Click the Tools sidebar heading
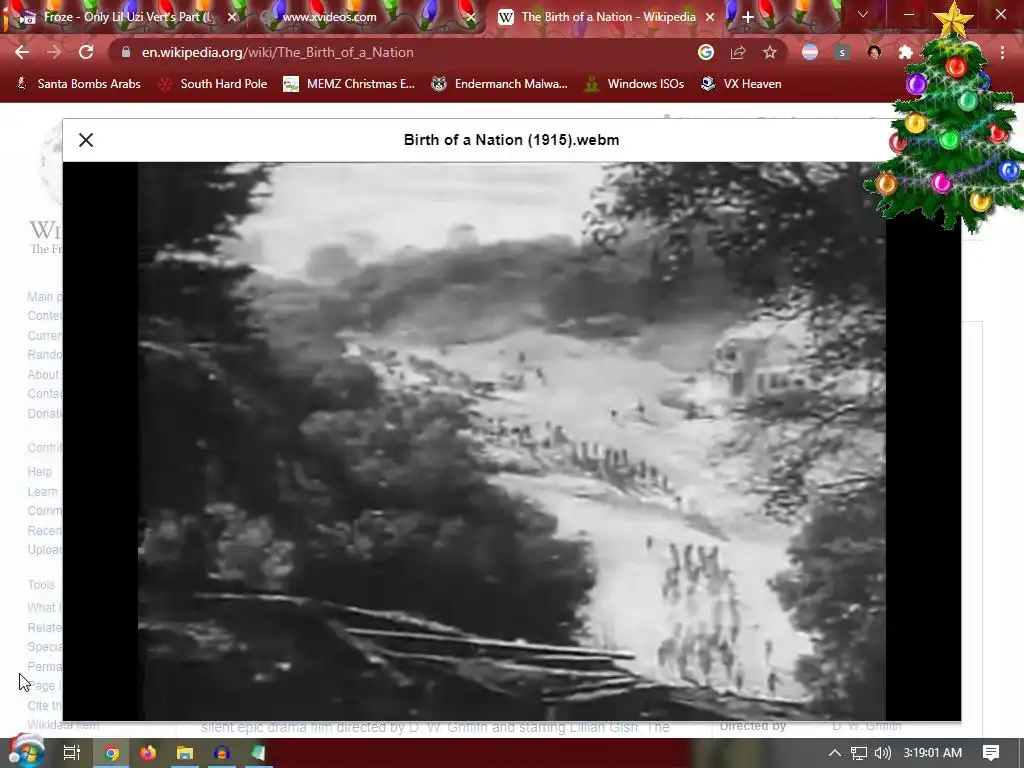The image size is (1024, 768). [41, 584]
